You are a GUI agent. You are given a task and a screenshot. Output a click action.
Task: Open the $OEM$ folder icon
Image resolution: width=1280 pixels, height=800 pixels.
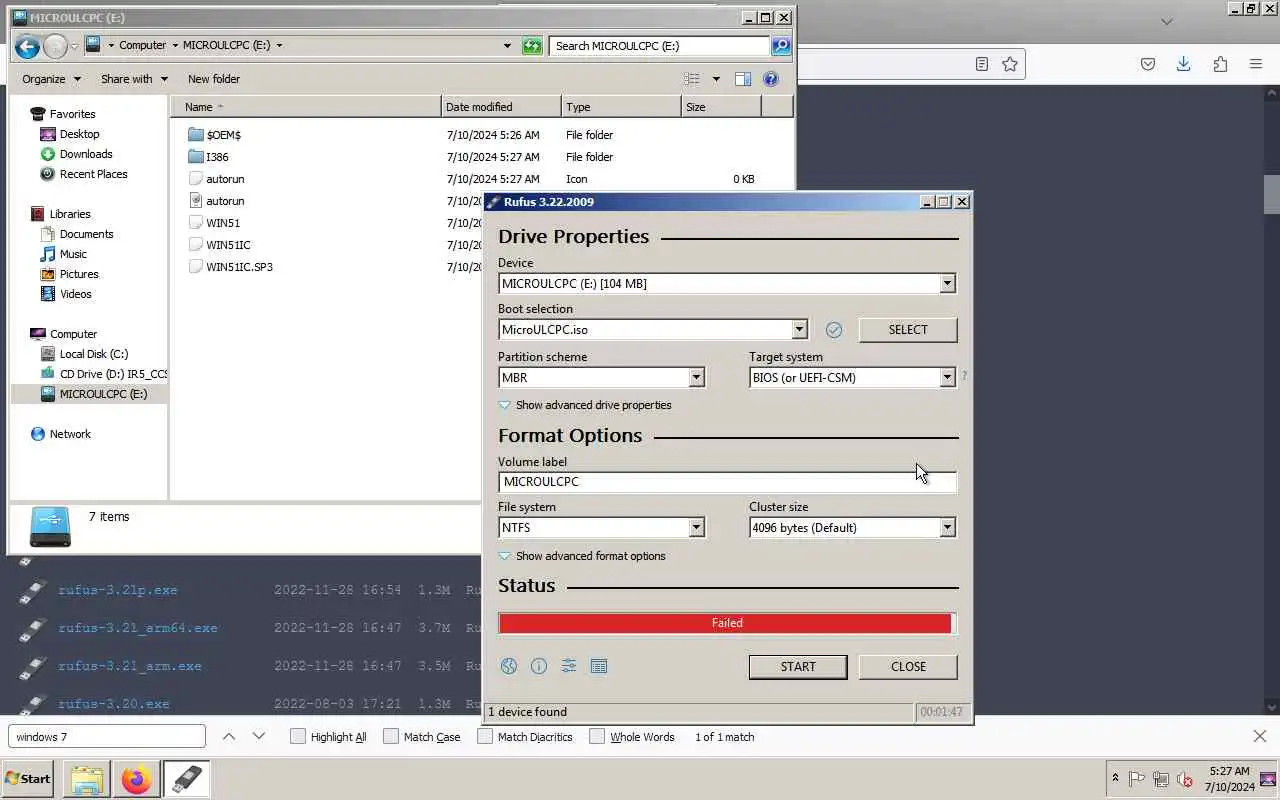[196, 135]
